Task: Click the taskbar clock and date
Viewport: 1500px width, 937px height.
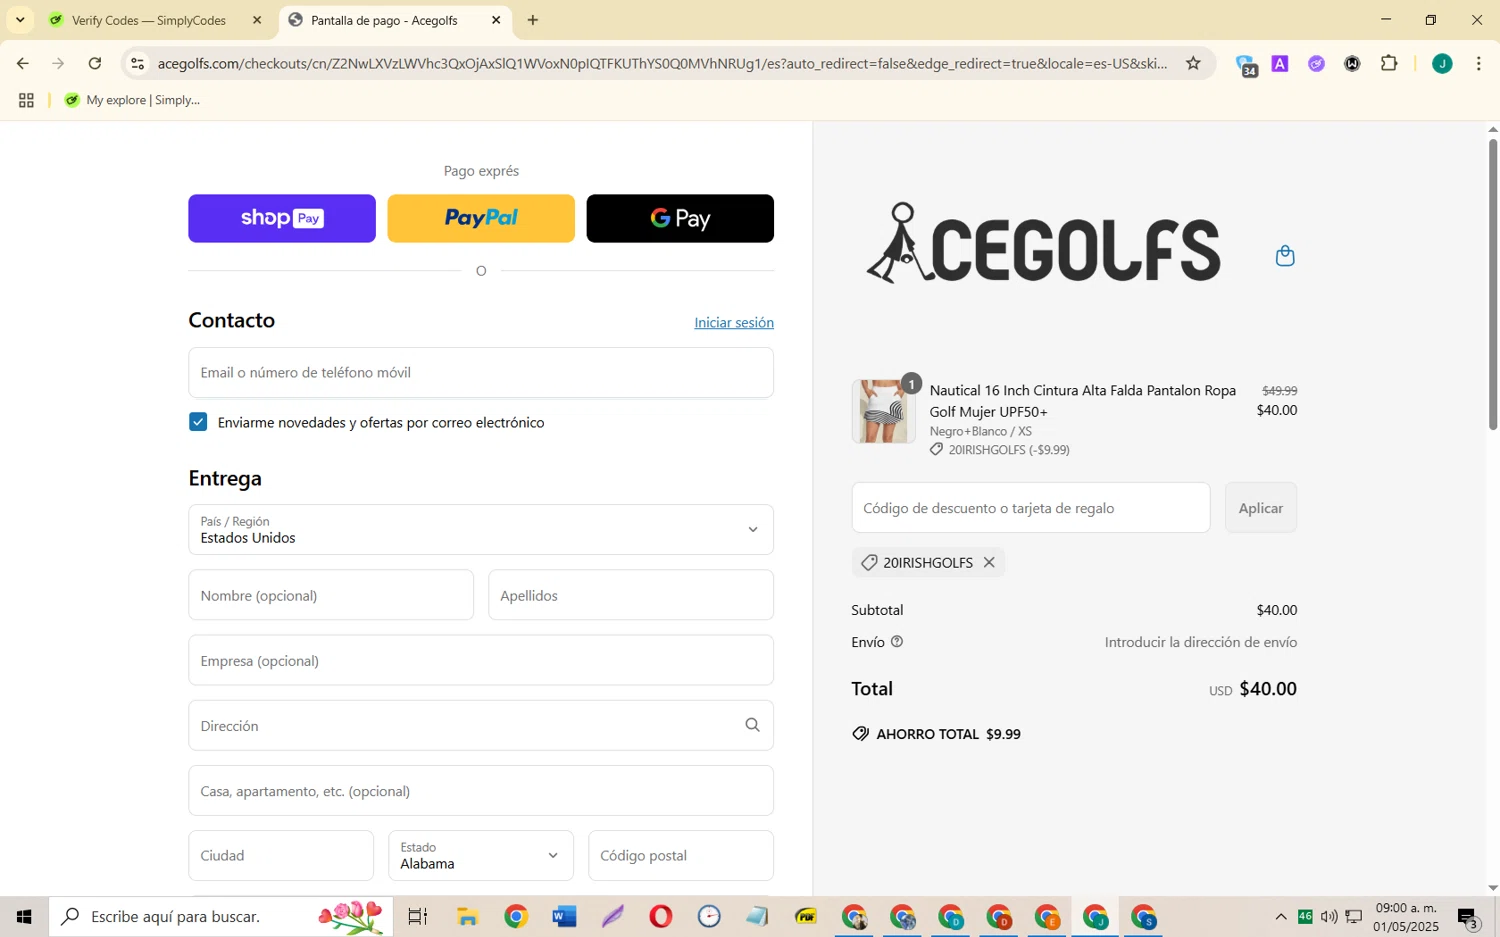Action: point(1406,917)
